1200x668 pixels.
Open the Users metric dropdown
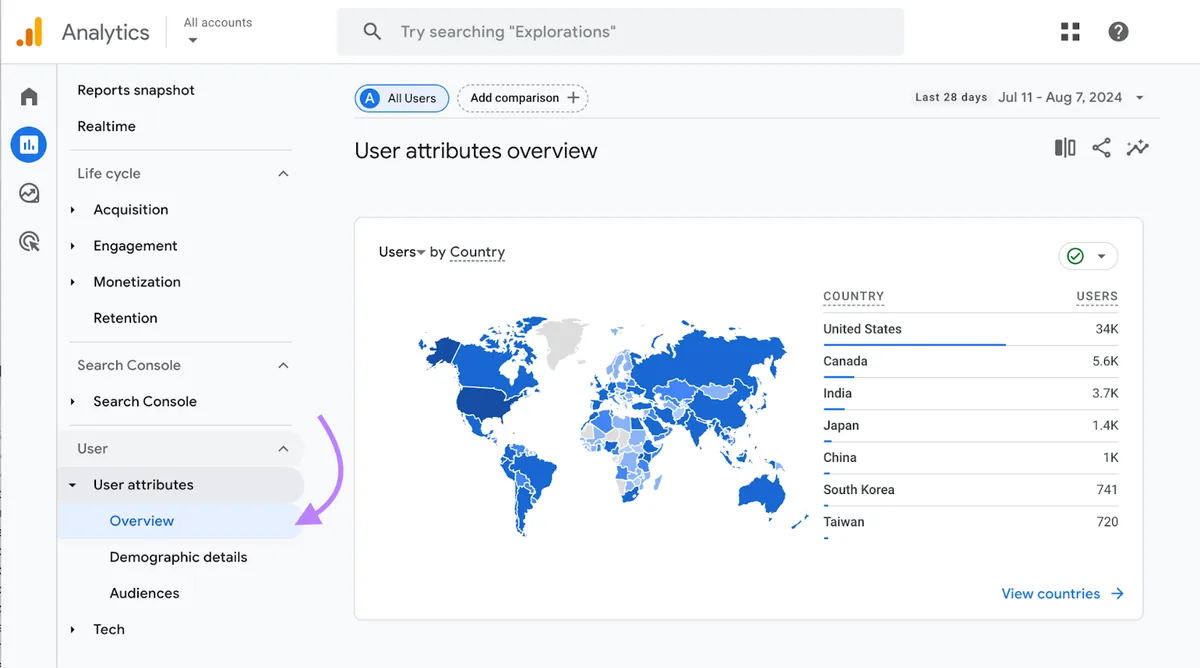click(402, 252)
